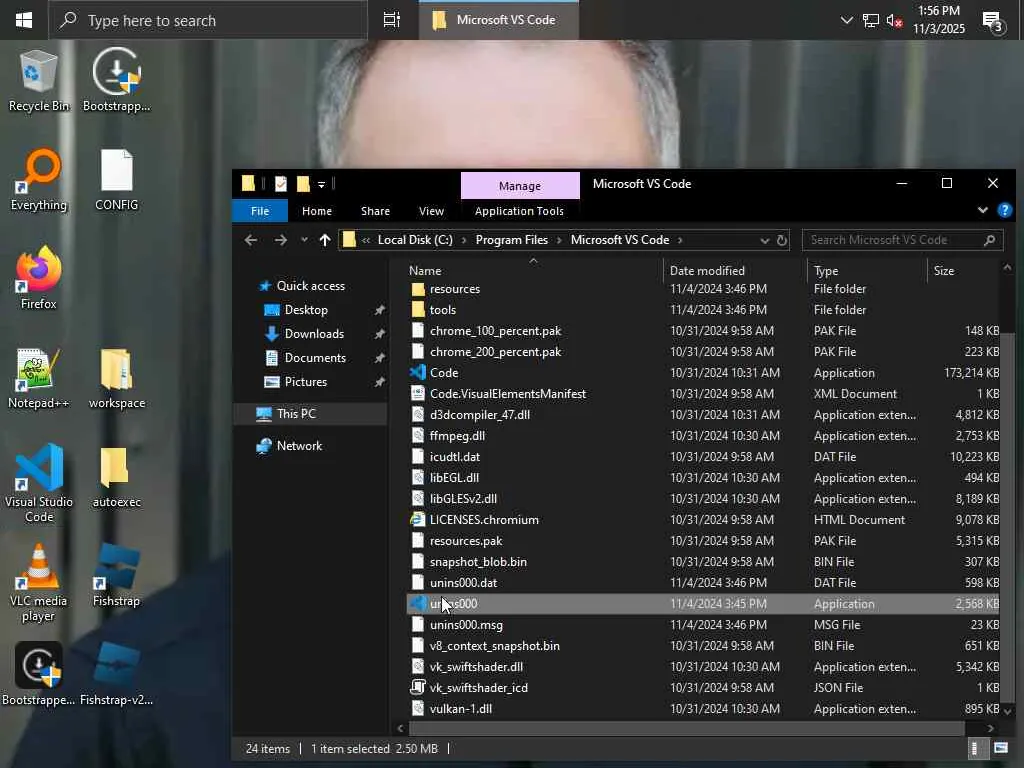
Task: Select the Fishstrap-v2 desktop icon
Action: [x=116, y=674]
